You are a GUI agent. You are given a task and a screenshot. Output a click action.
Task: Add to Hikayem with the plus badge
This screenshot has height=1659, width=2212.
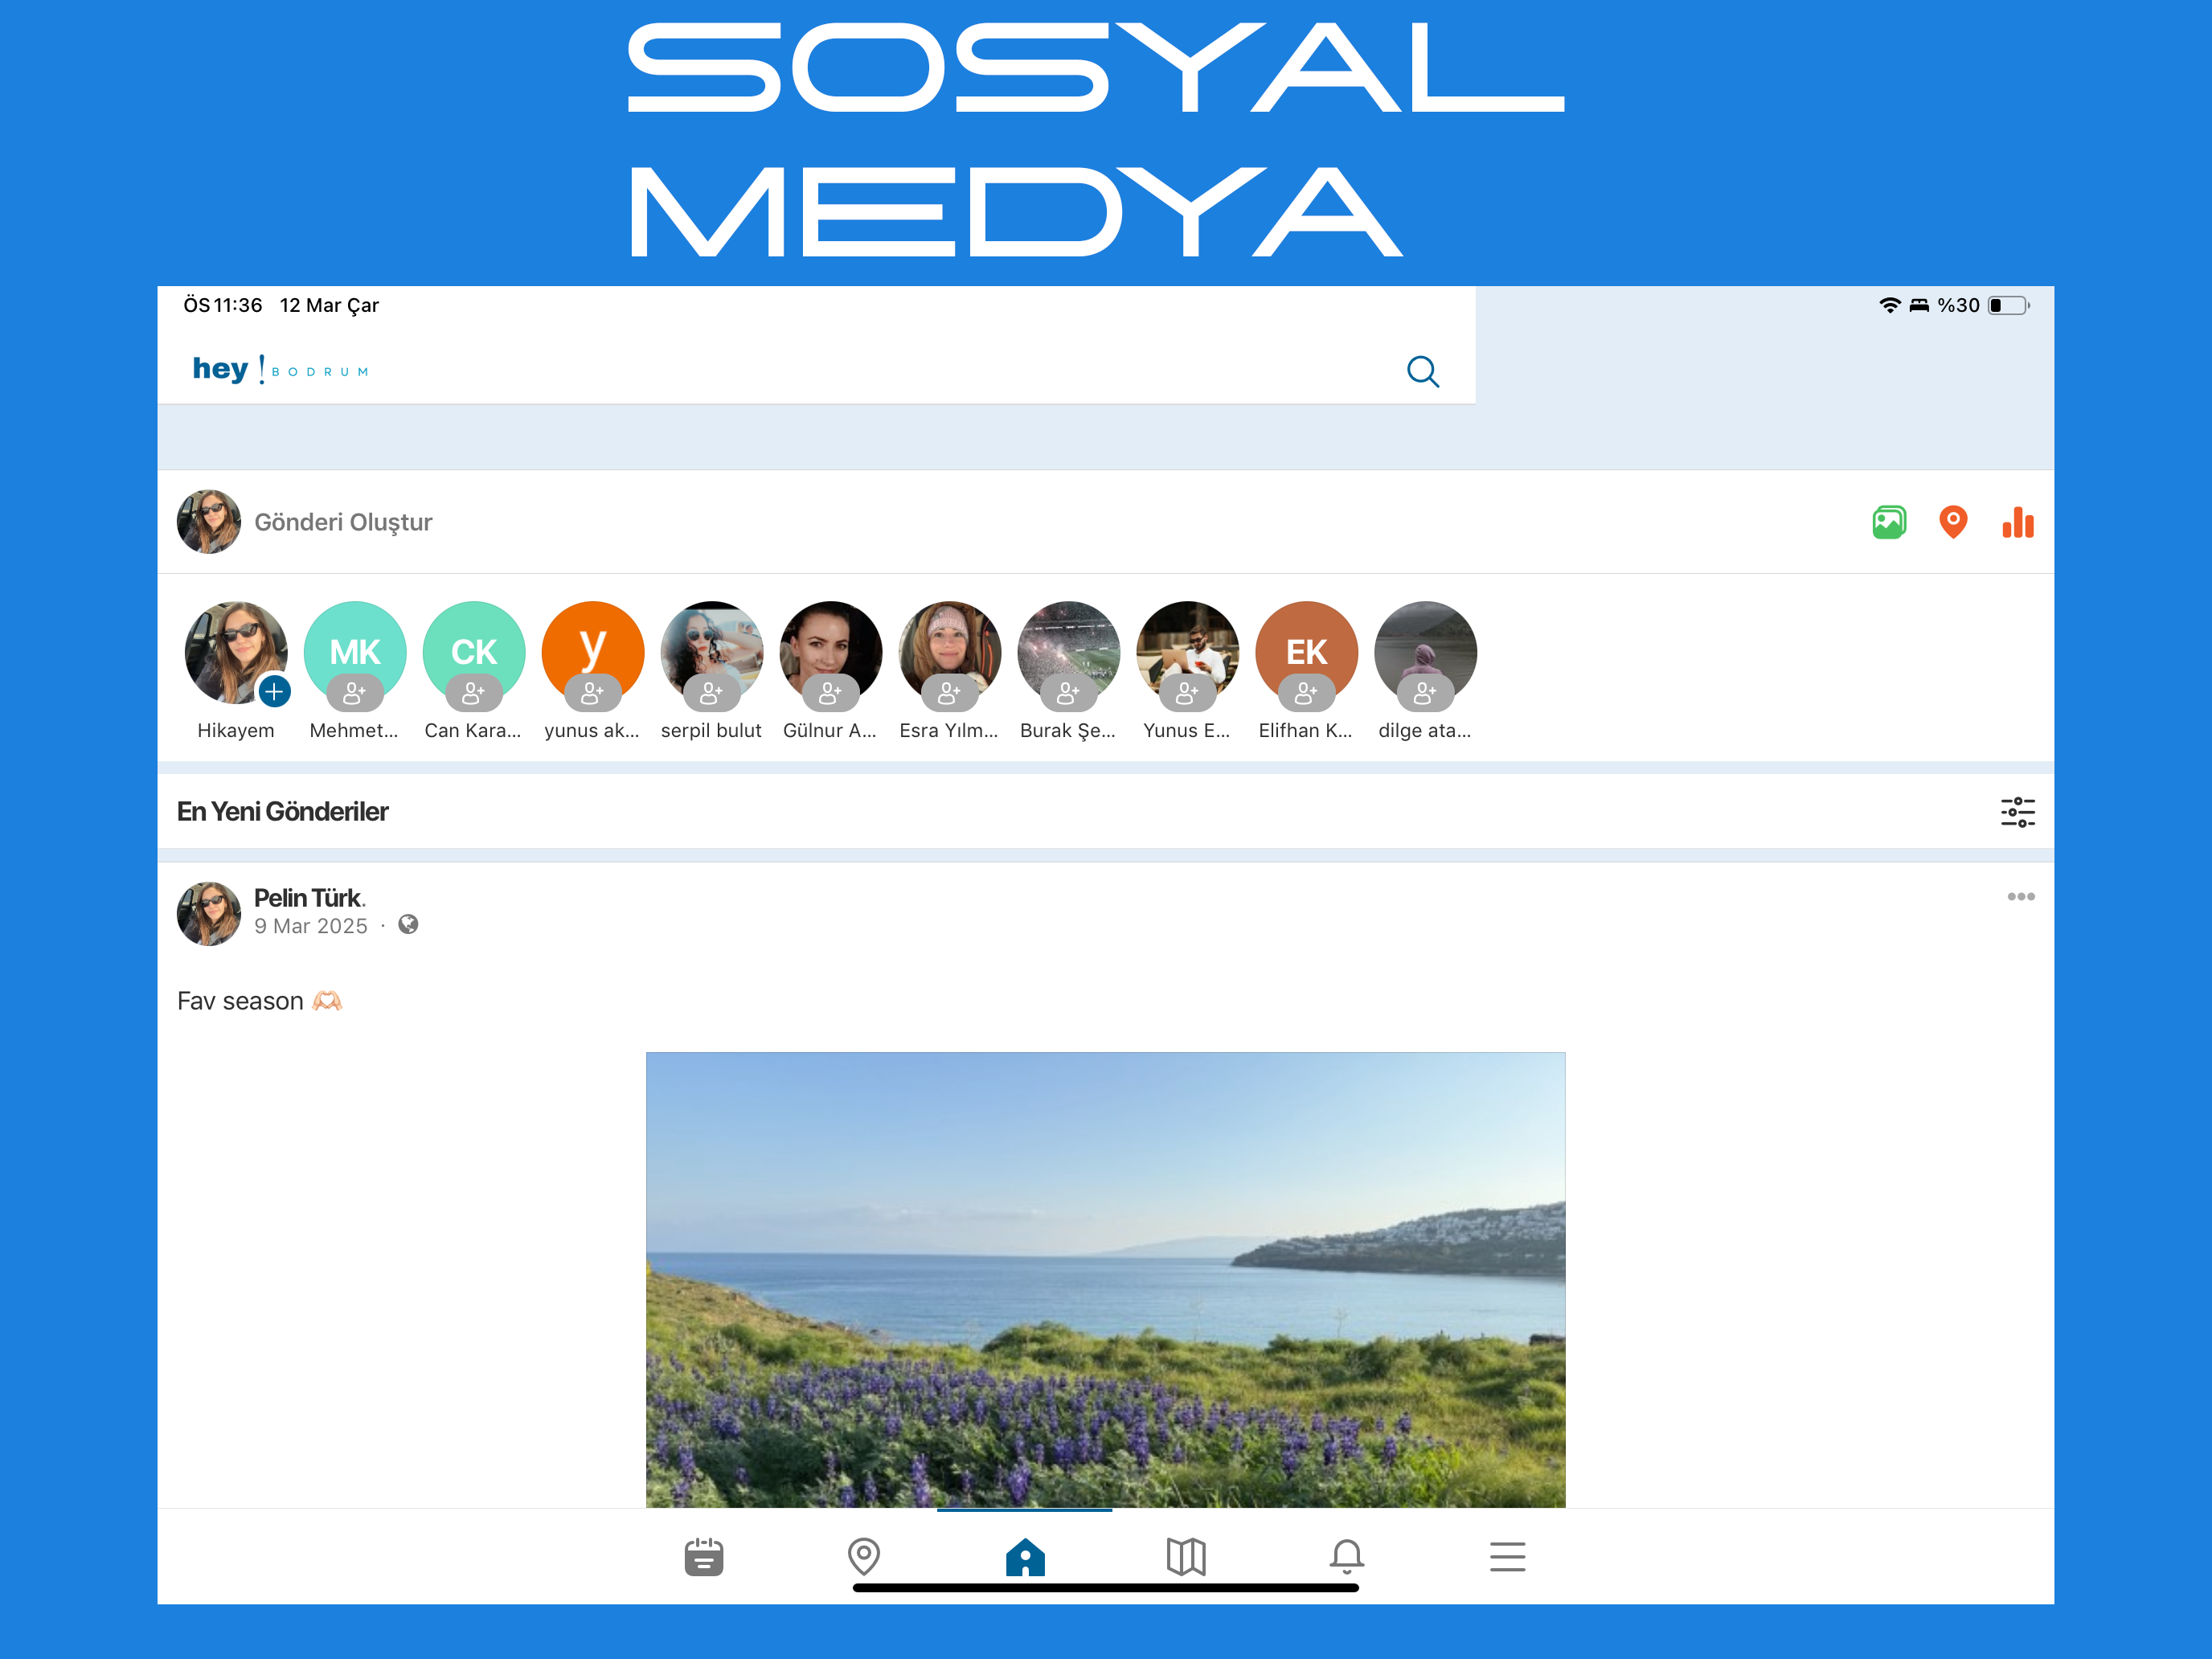[x=274, y=691]
